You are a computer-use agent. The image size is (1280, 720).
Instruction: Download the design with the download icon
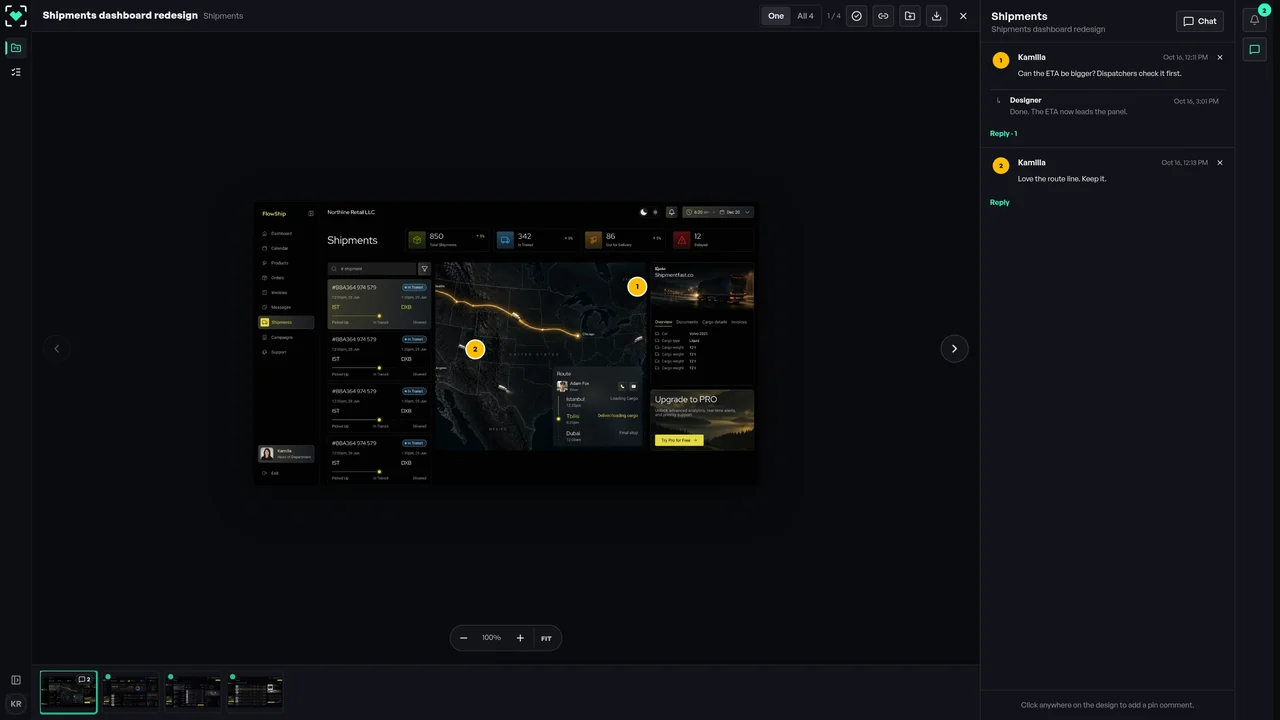pyautogui.click(x=936, y=16)
